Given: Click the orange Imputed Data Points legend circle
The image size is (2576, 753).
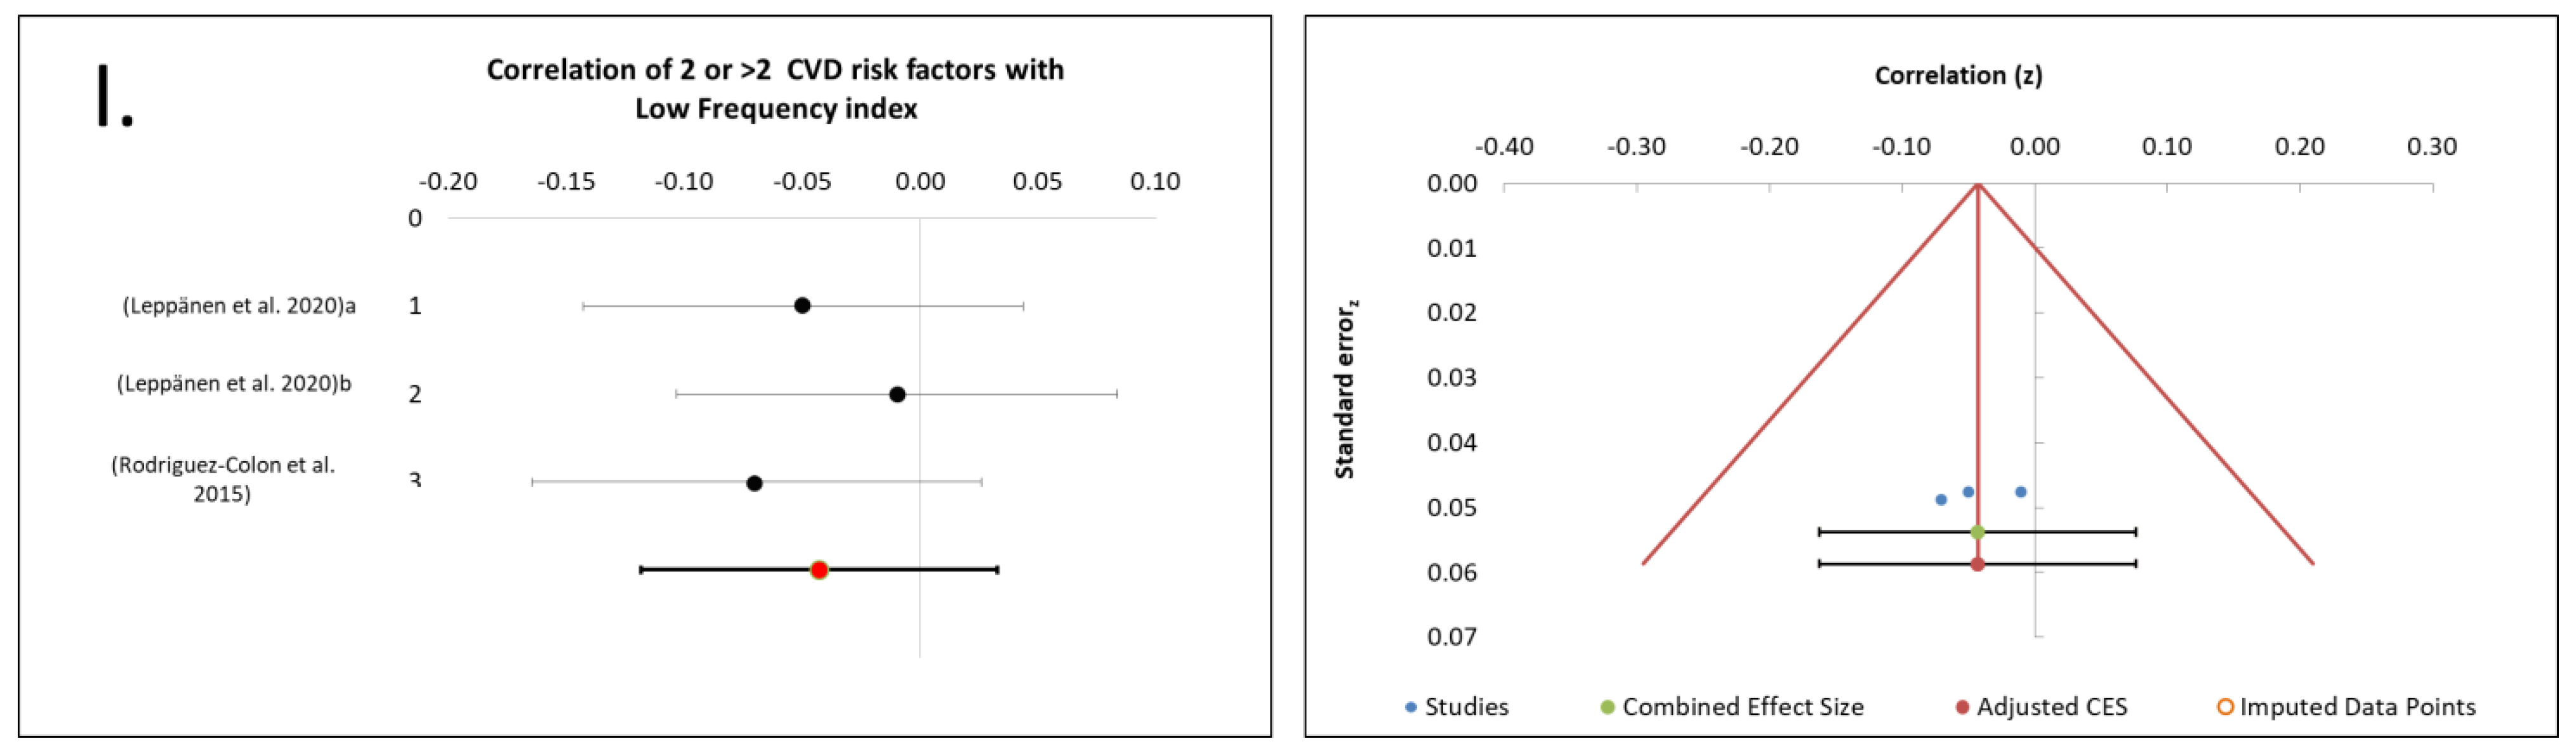Looking at the screenshot, I should 2225,707.
